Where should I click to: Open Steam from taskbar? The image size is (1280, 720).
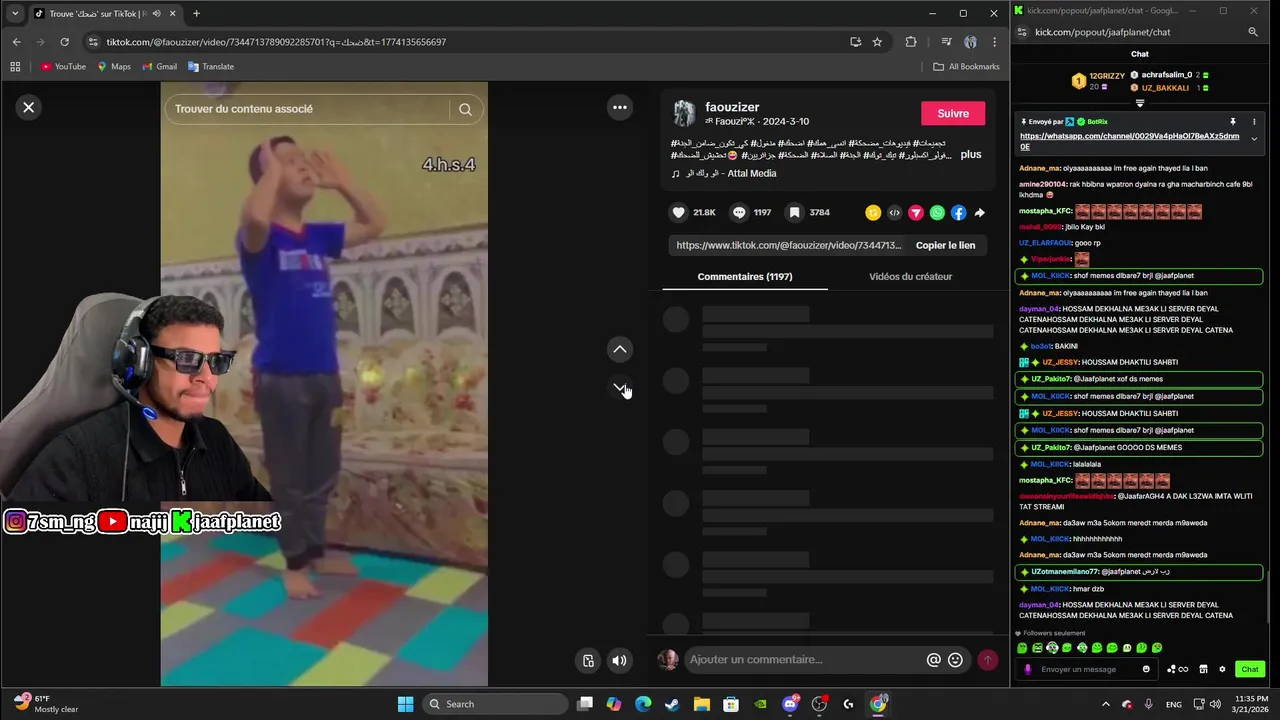click(x=672, y=704)
